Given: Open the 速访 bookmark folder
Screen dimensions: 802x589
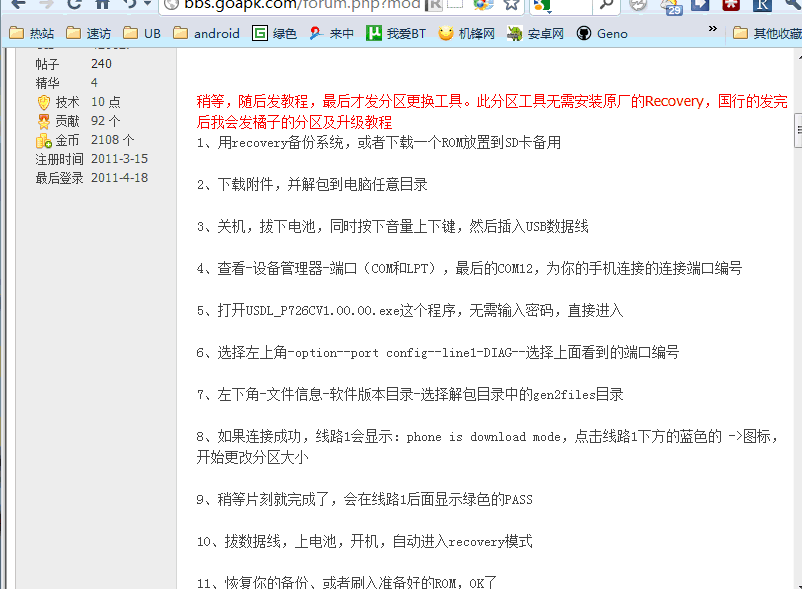Looking at the screenshot, I should click(89, 33).
